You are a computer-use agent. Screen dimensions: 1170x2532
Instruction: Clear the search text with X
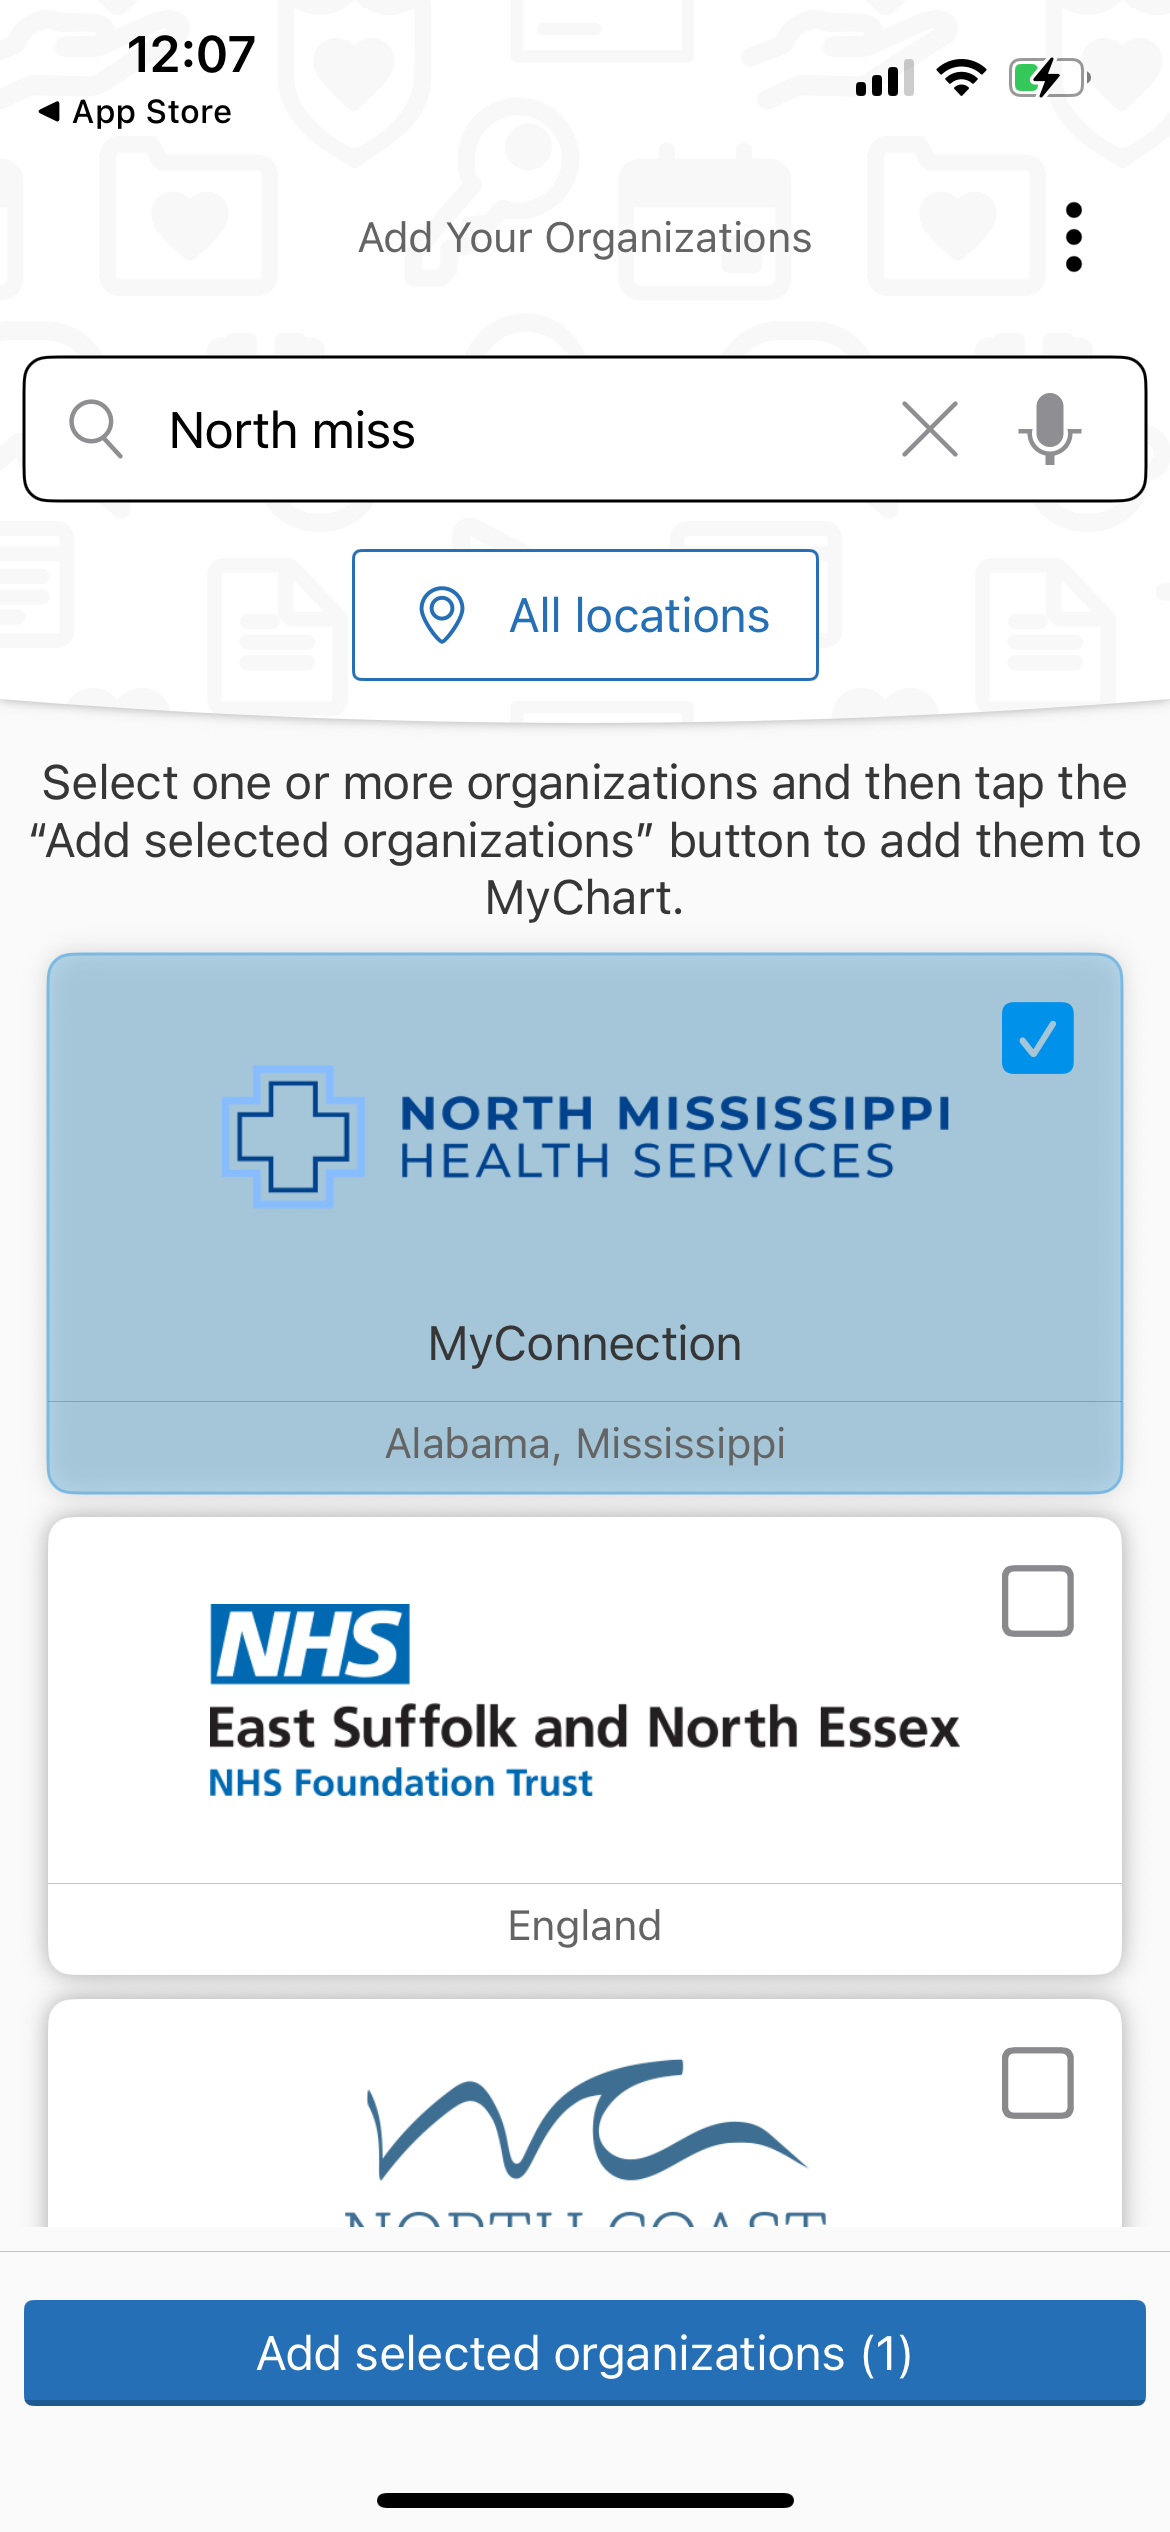(929, 429)
